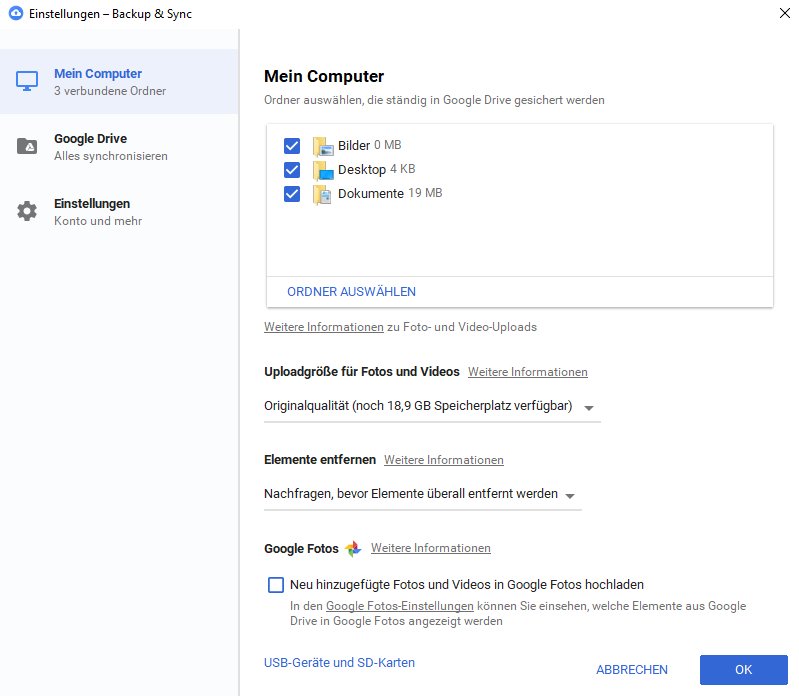This screenshot has width=799, height=696.
Task: Click the Google Fotos pinwheel icon
Action: click(x=353, y=549)
